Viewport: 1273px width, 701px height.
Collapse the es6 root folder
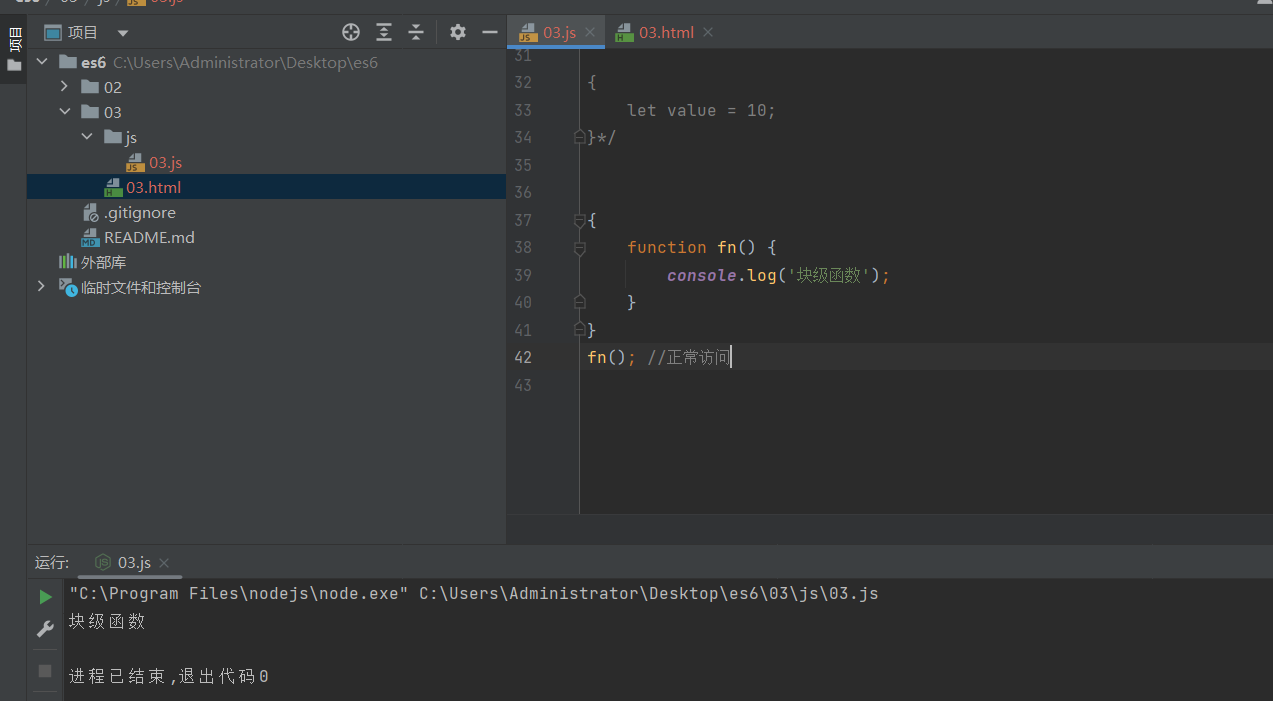42,62
